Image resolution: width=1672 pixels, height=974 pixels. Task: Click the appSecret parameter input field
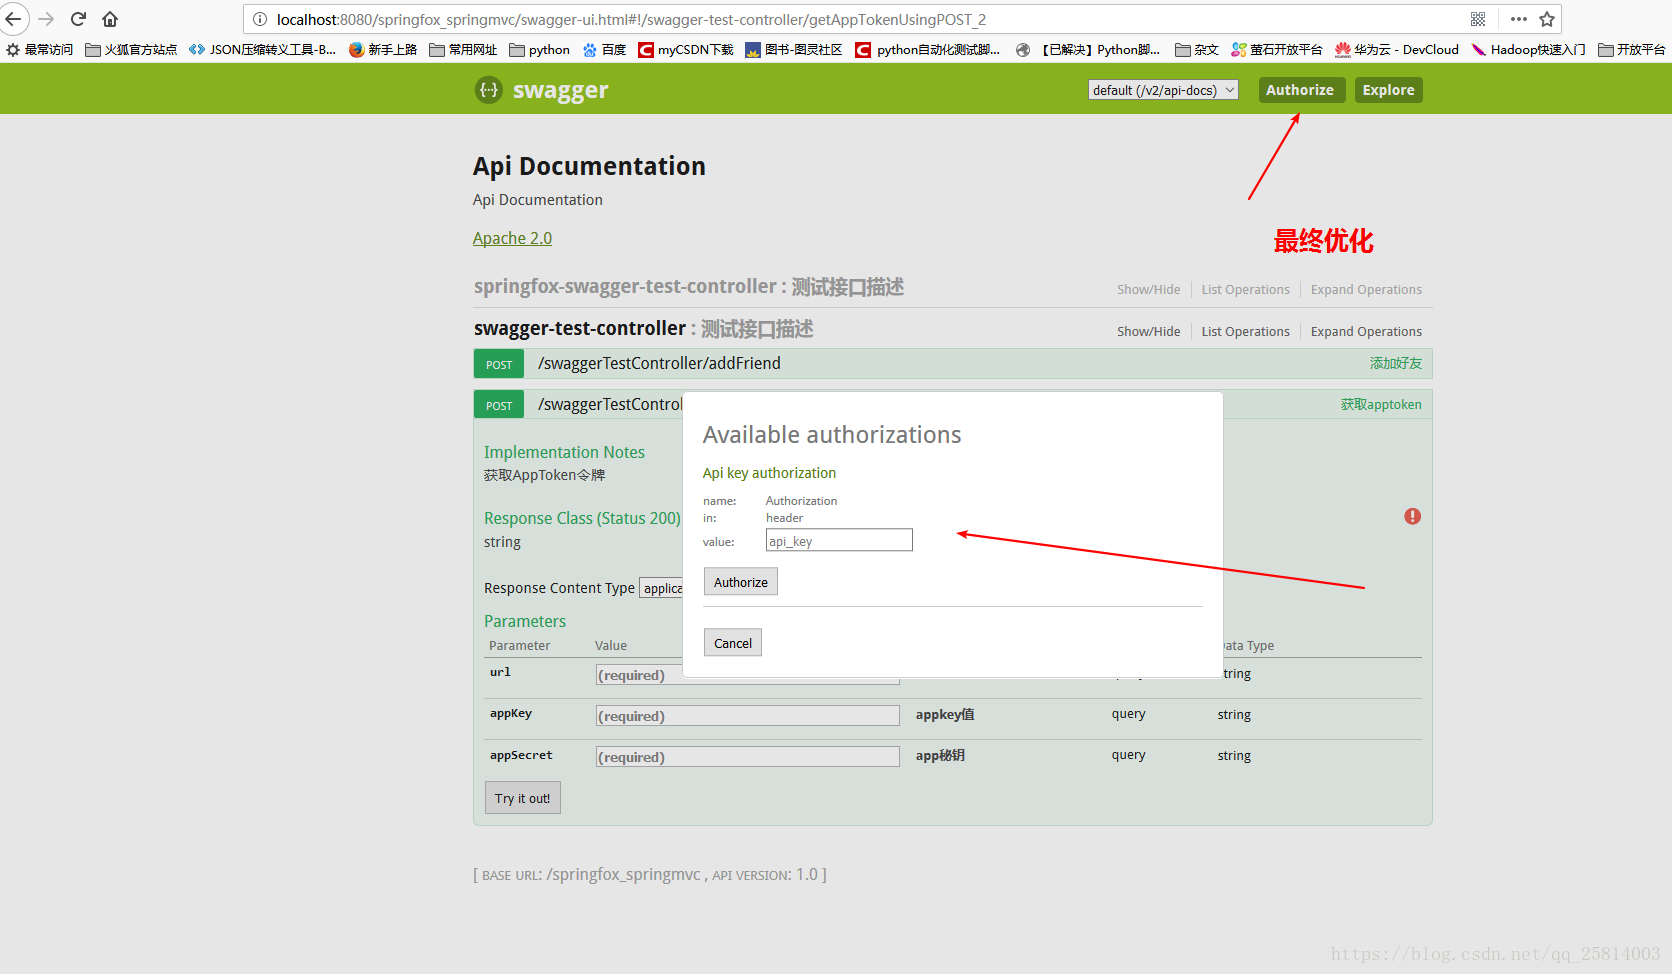click(747, 757)
